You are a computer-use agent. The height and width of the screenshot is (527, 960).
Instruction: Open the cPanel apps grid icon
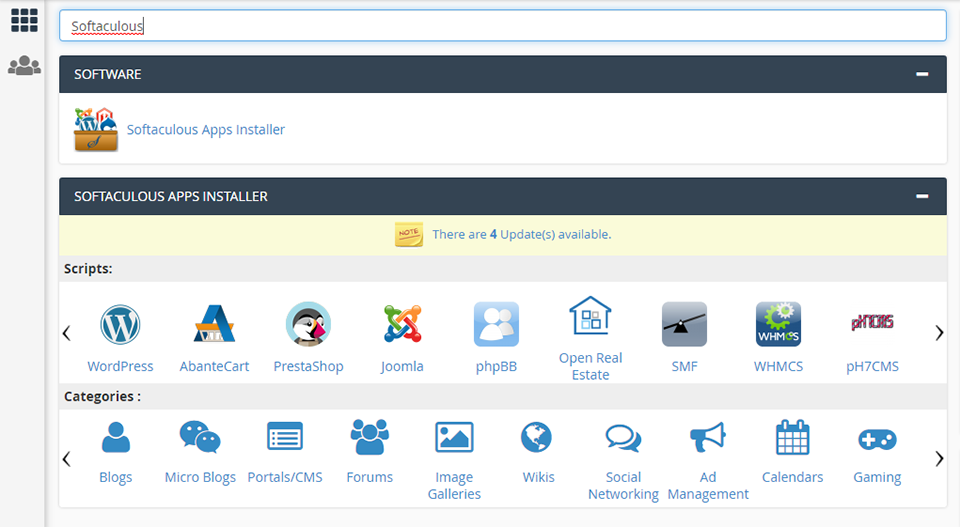click(x=24, y=20)
